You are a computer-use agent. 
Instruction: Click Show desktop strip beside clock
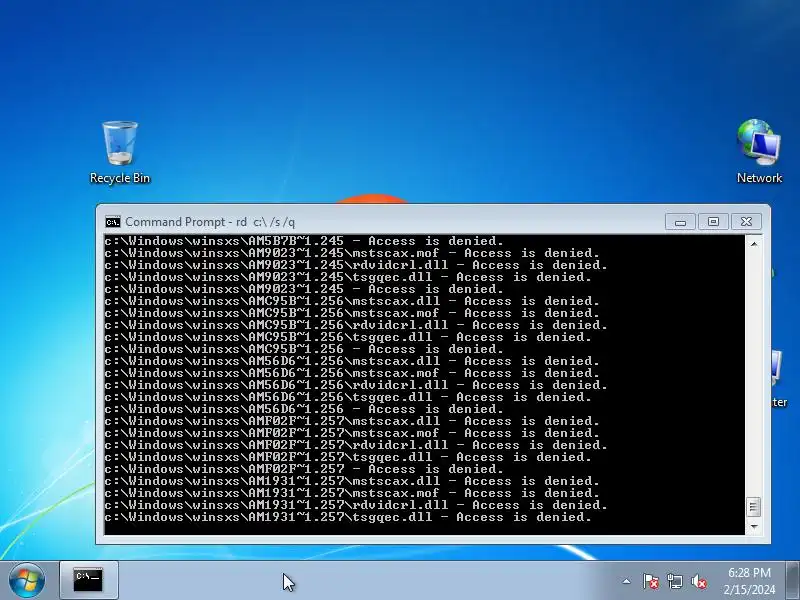click(793, 581)
